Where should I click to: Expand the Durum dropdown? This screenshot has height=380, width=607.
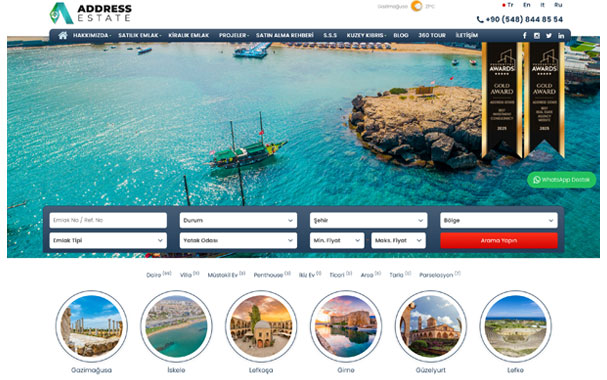(238, 220)
